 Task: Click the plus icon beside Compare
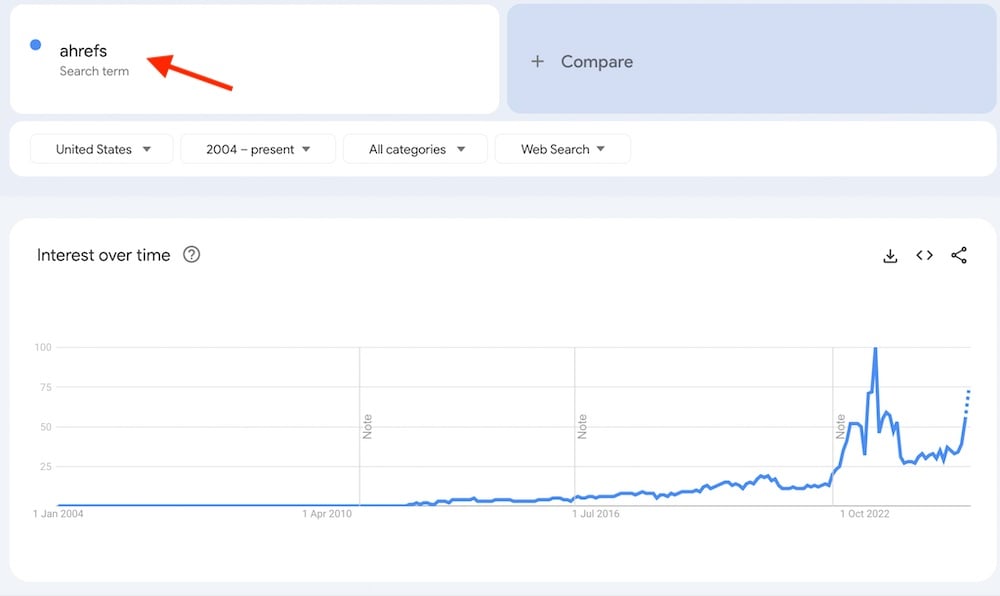(x=538, y=61)
